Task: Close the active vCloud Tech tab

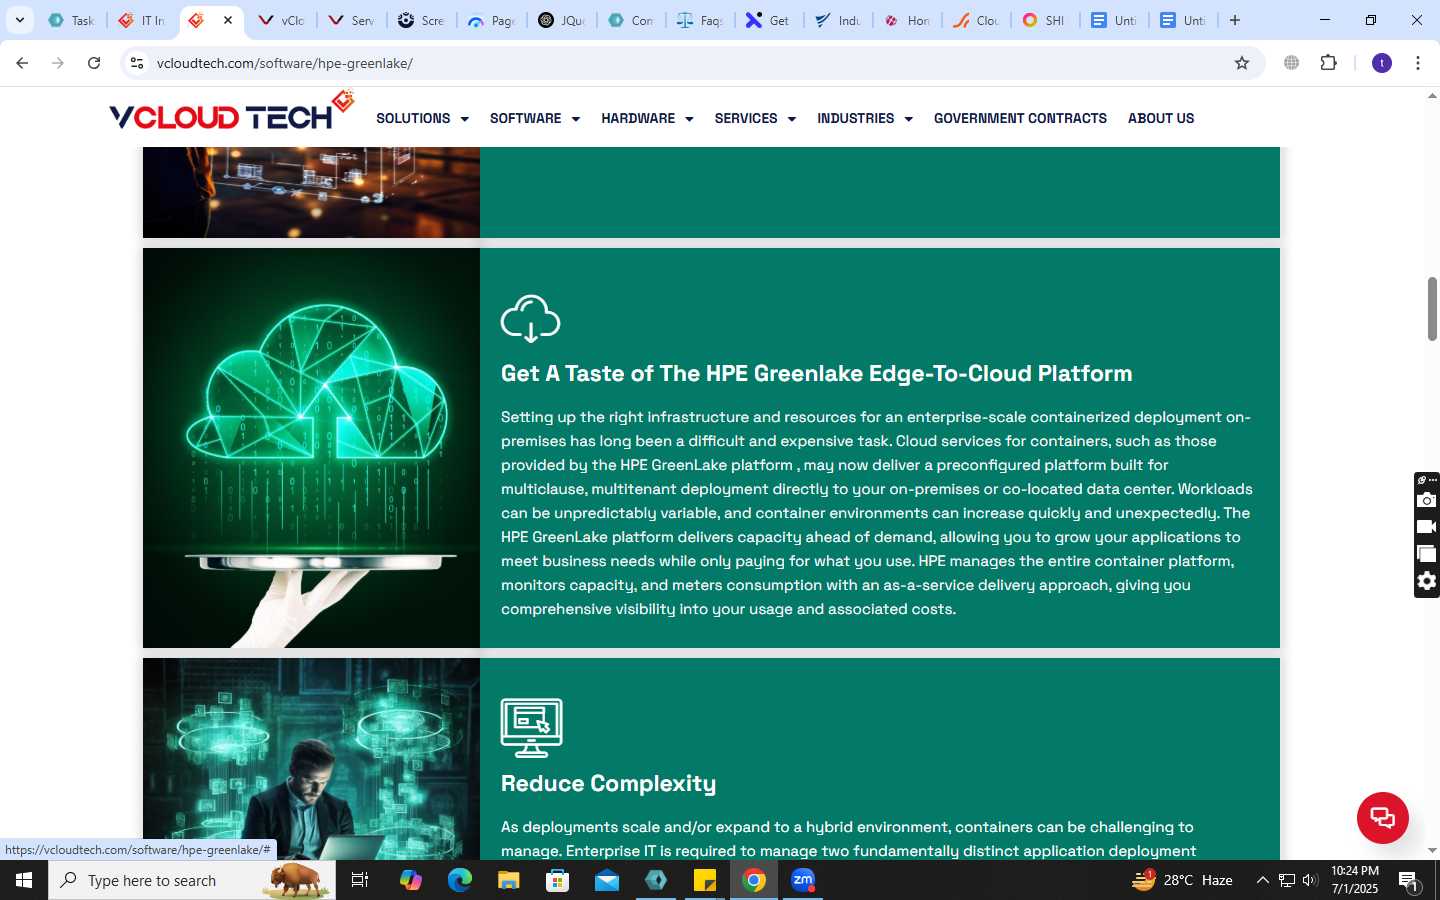Action: click(228, 20)
